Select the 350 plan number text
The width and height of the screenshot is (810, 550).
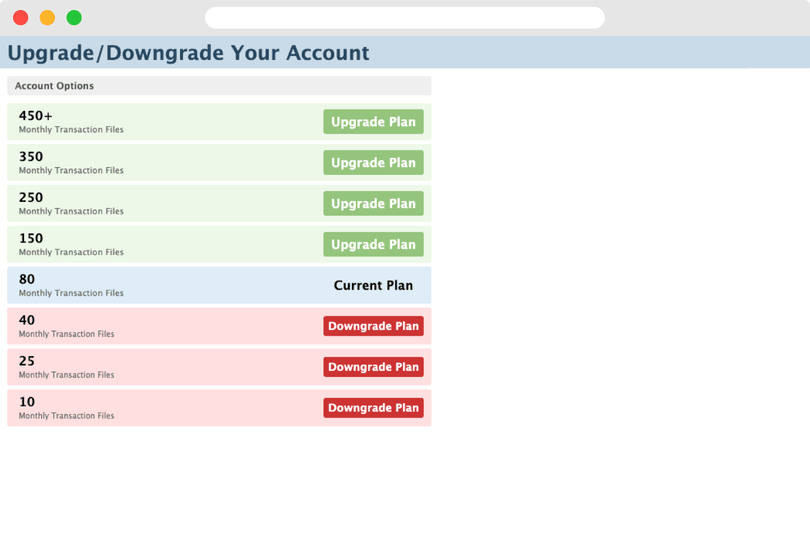(31, 157)
